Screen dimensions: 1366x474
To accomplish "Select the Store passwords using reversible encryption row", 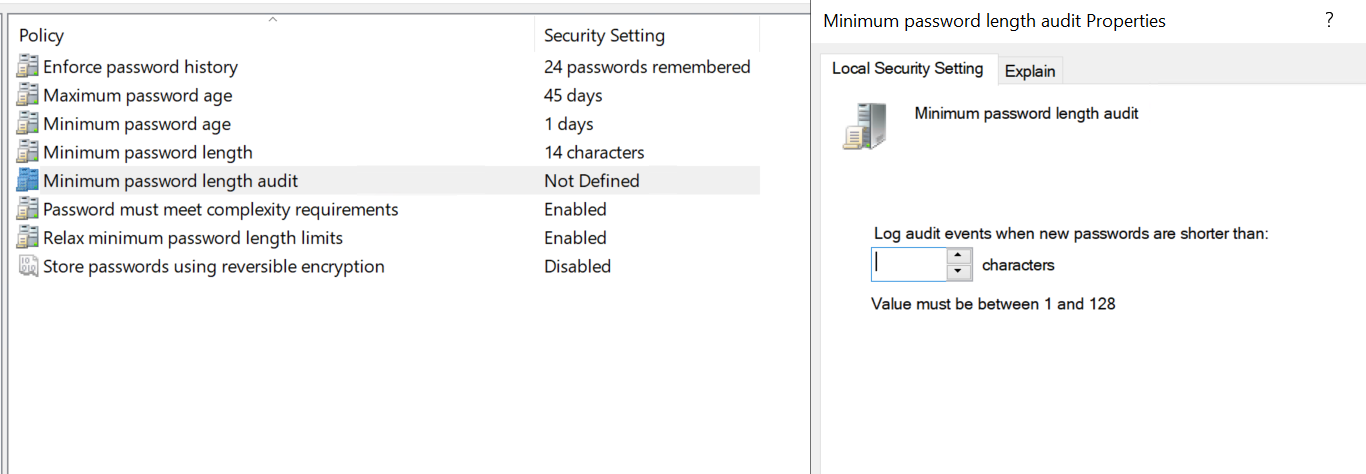I will [x=213, y=267].
